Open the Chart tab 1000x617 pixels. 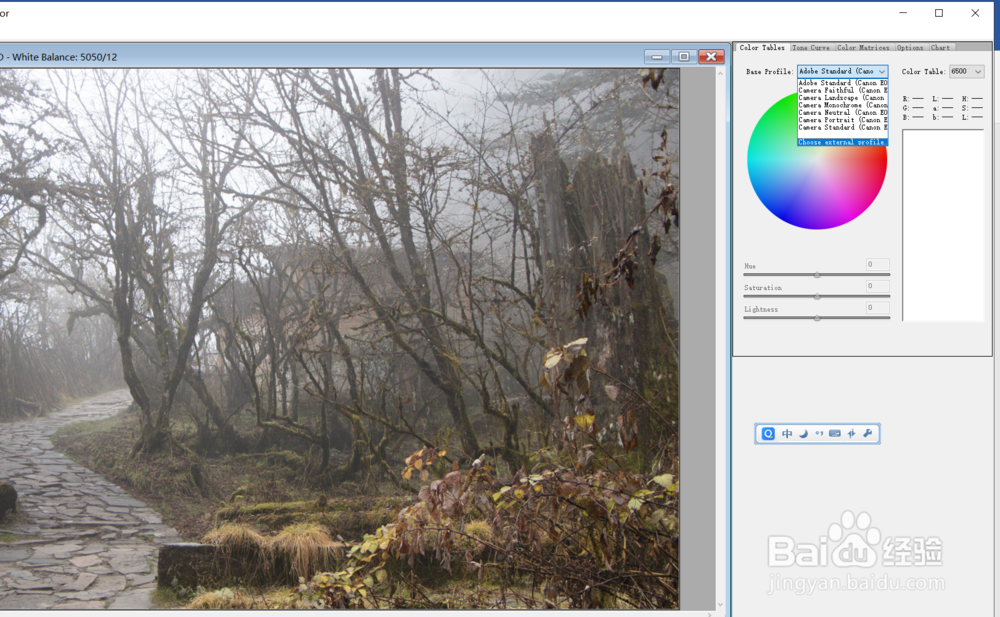pos(941,48)
